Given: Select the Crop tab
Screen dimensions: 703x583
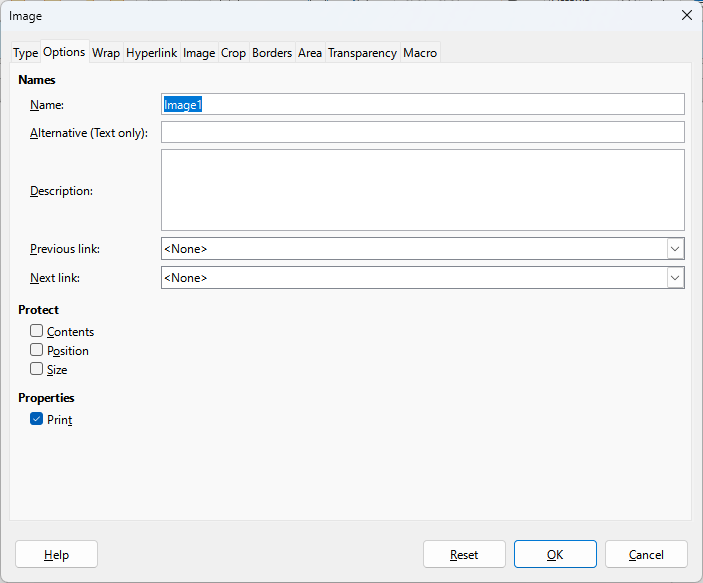Looking at the screenshot, I should click(233, 53).
